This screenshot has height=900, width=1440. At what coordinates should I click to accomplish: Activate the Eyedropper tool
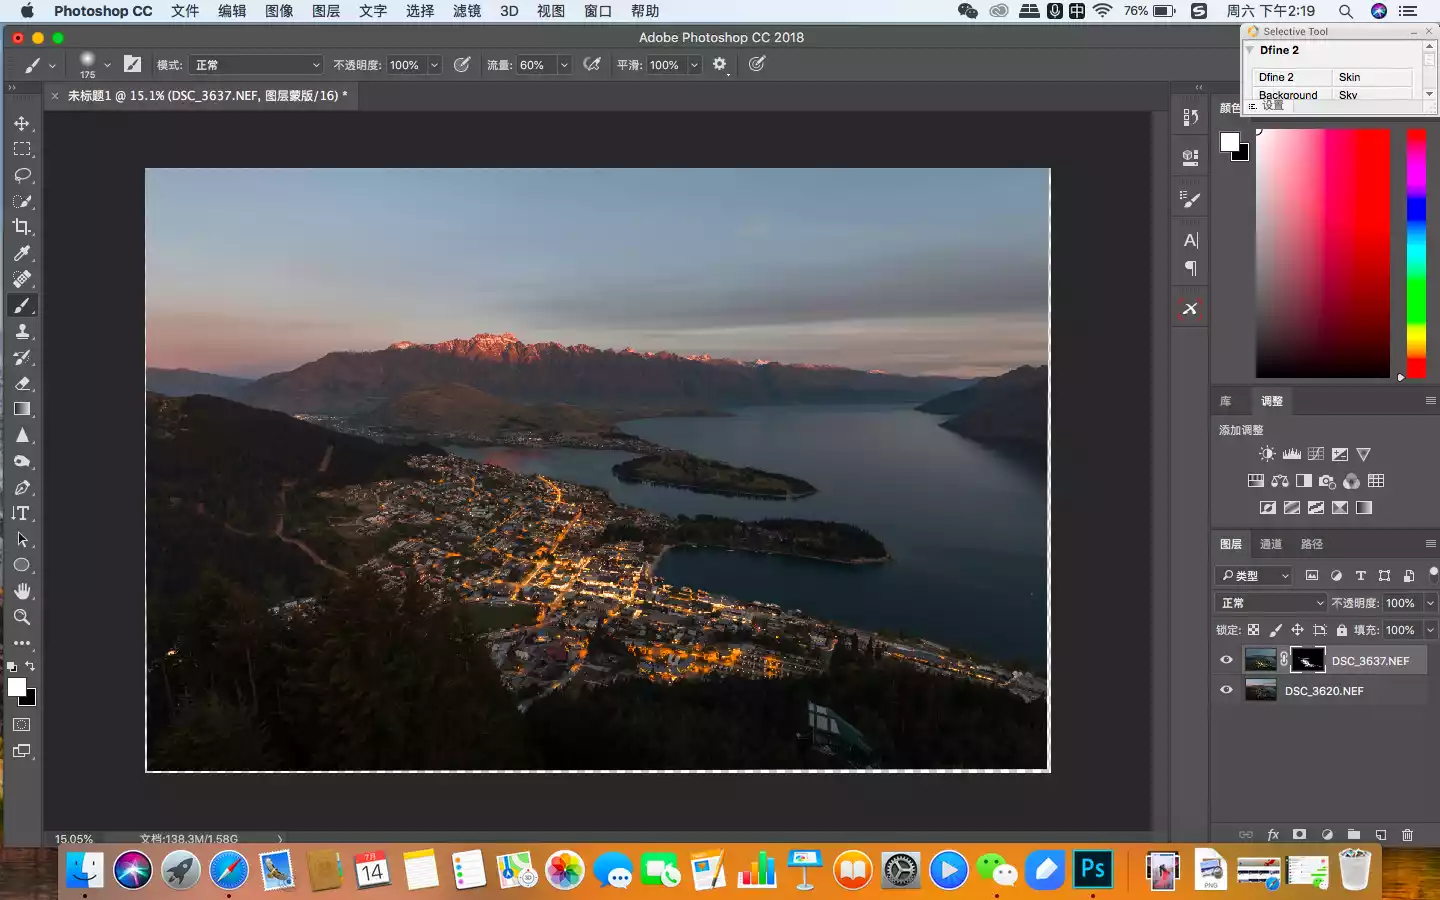click(22, 253)
